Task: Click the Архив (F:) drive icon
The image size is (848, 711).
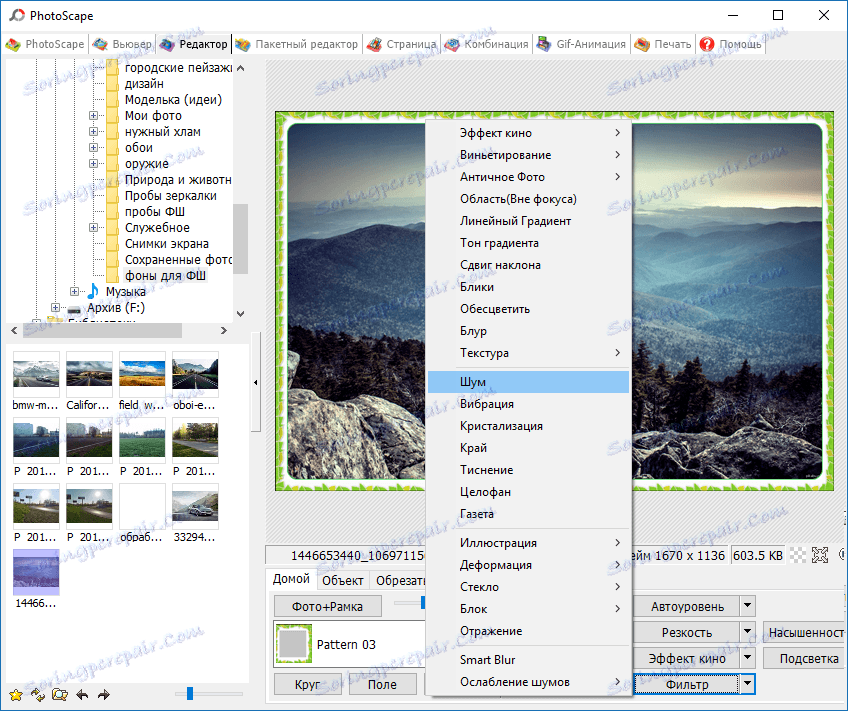Action: (74, 309)
